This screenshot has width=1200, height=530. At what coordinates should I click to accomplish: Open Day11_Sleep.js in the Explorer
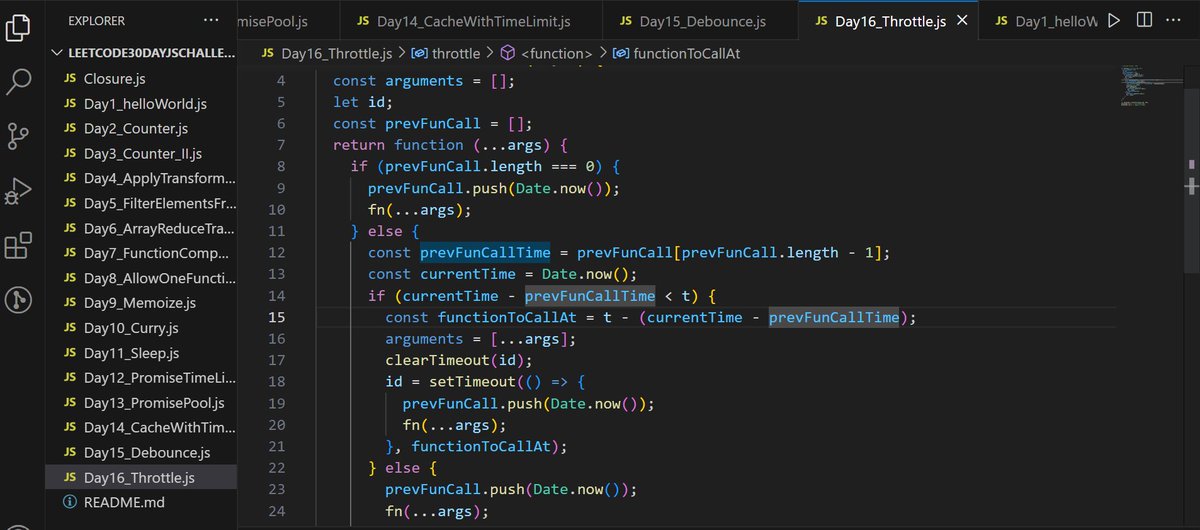click(141, 354)
